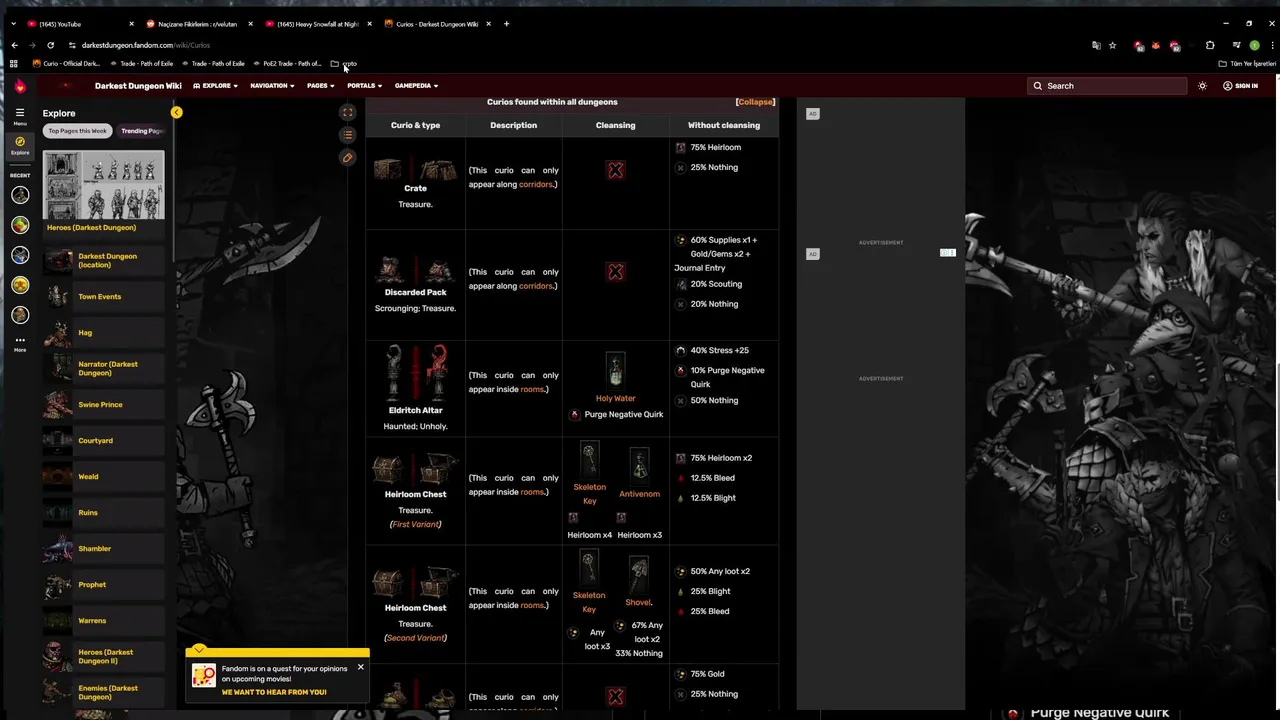Open the Curio - Official Dark... bookmark
1280x720 pixels.
tap(66, 64)
